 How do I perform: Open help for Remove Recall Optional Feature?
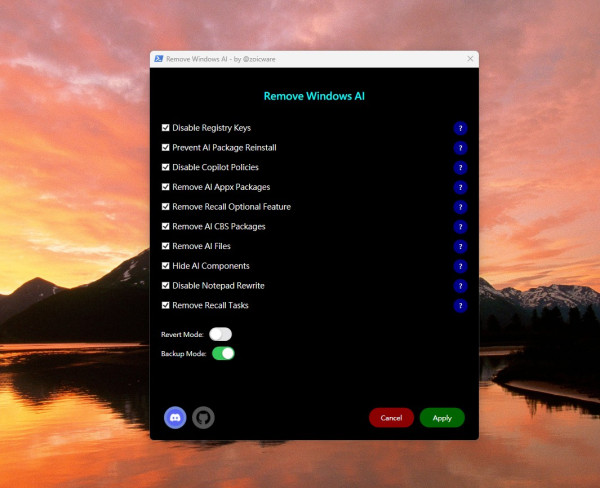(x=460, y=207)
